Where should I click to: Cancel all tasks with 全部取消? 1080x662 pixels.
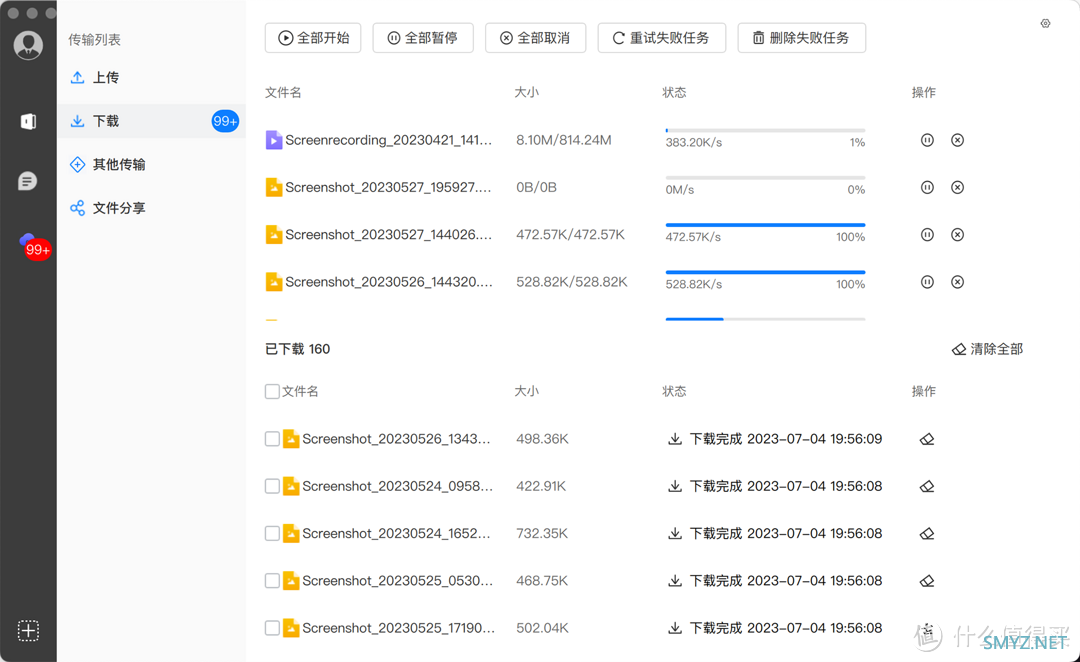click(535, 38)
